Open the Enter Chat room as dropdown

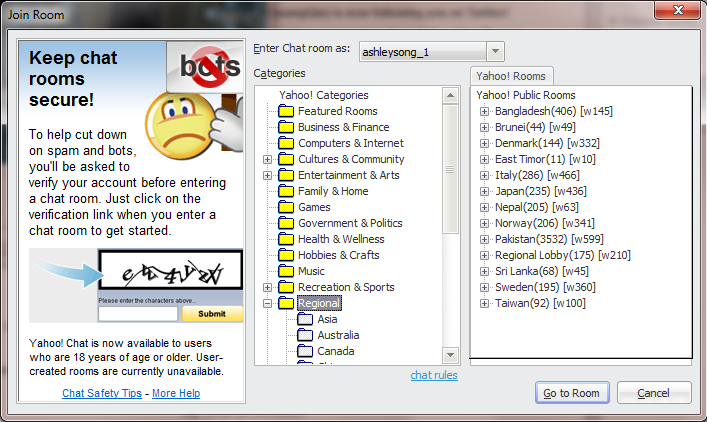pyautogui.click(x=495, y=51)
